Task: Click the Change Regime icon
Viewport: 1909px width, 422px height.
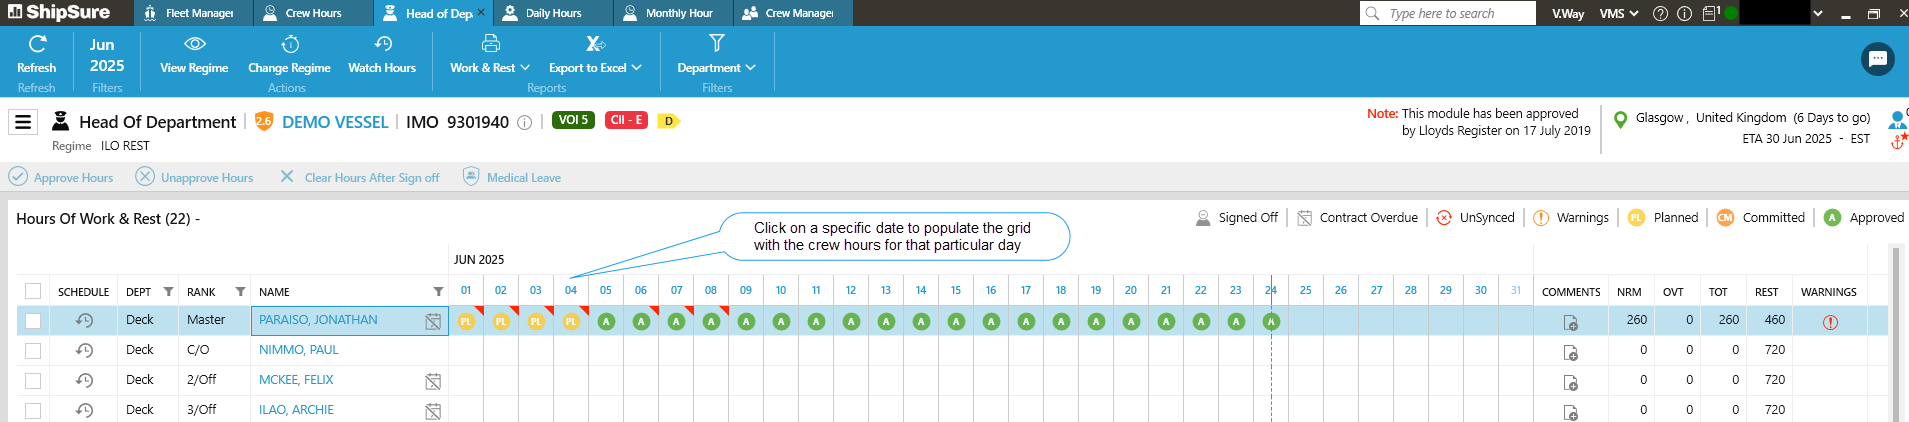Action: click(289, 45)
